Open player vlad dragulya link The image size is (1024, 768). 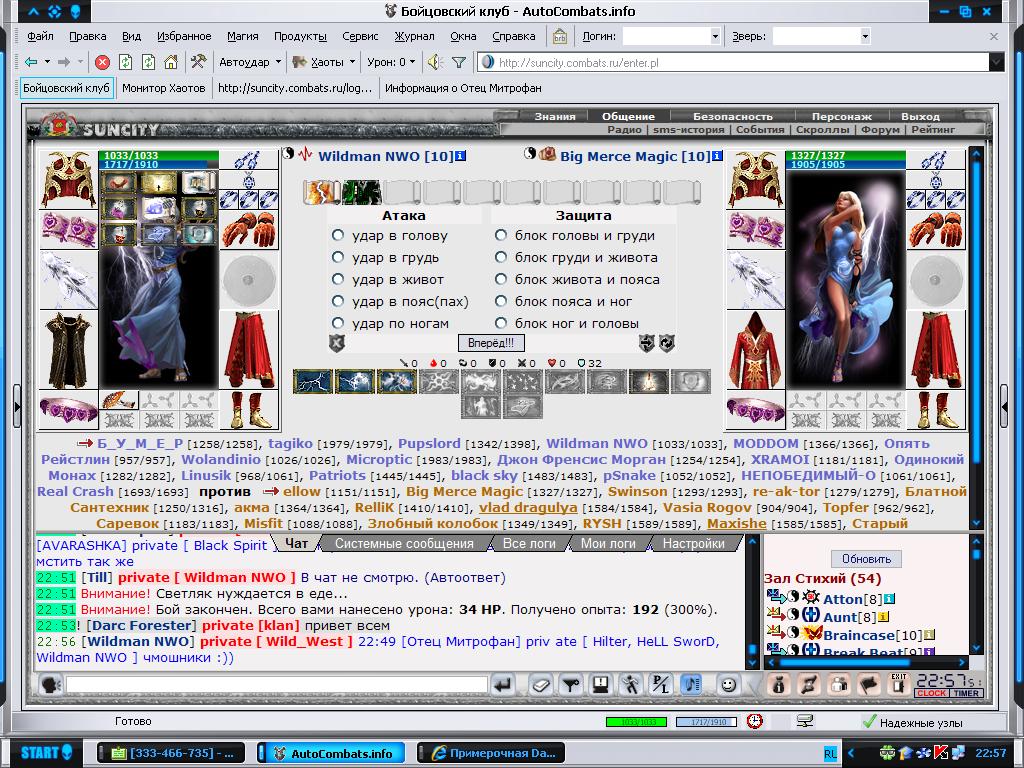coord(528,507)
